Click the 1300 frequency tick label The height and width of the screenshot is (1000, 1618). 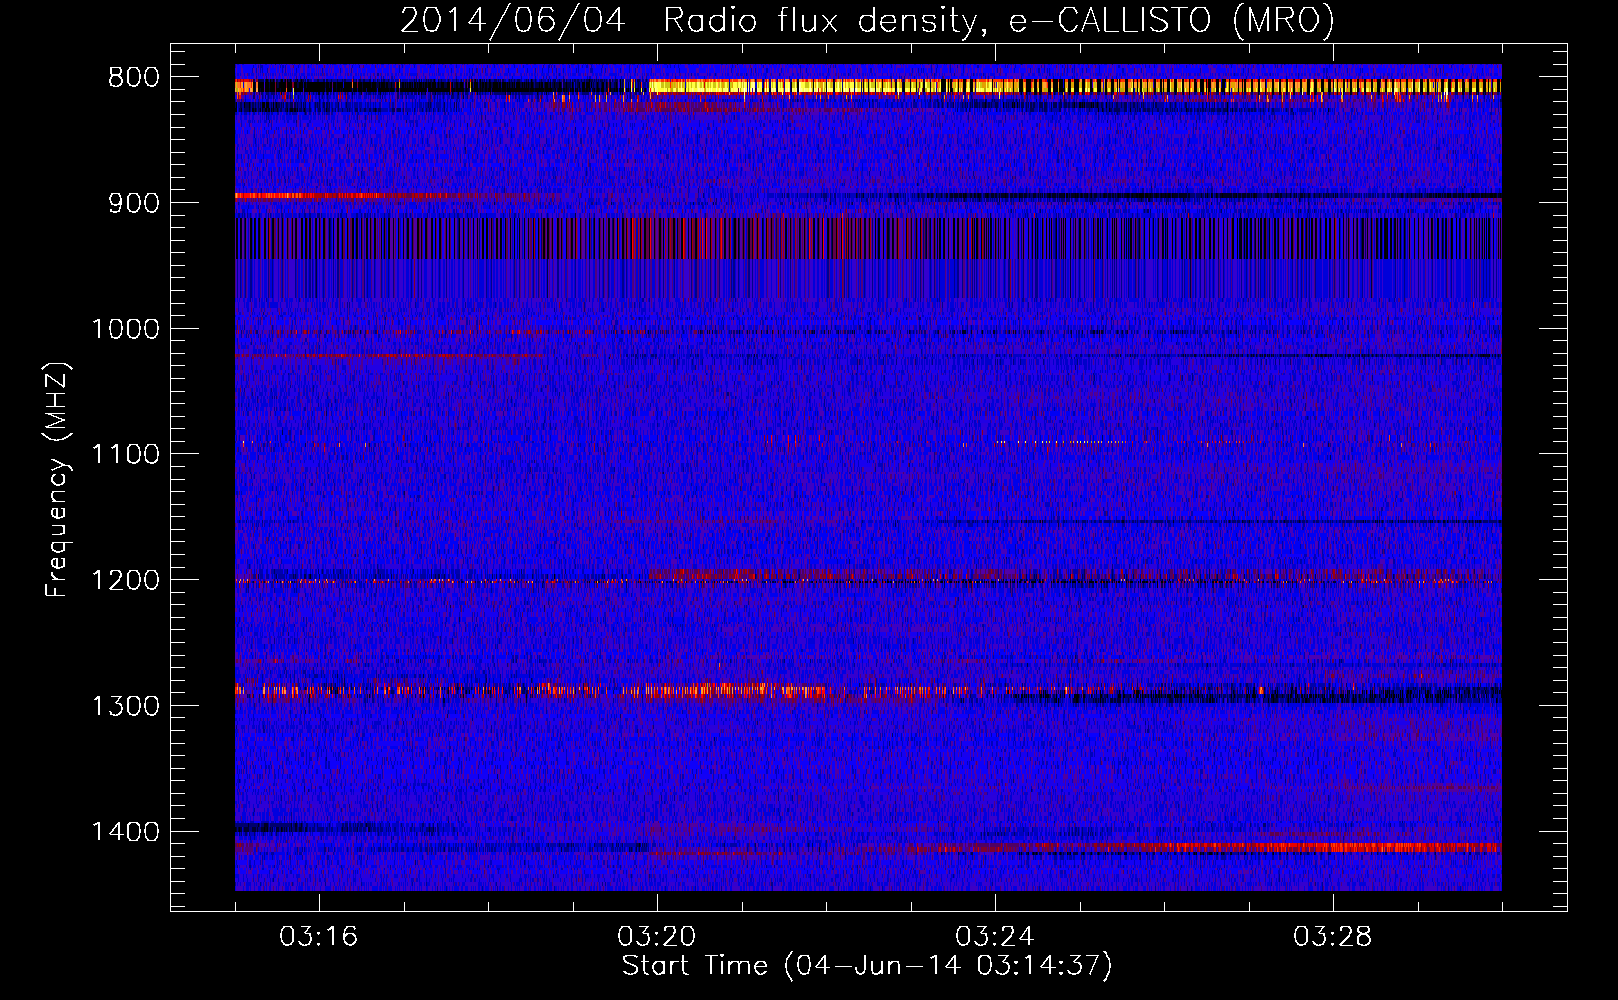tap(125, 707)
